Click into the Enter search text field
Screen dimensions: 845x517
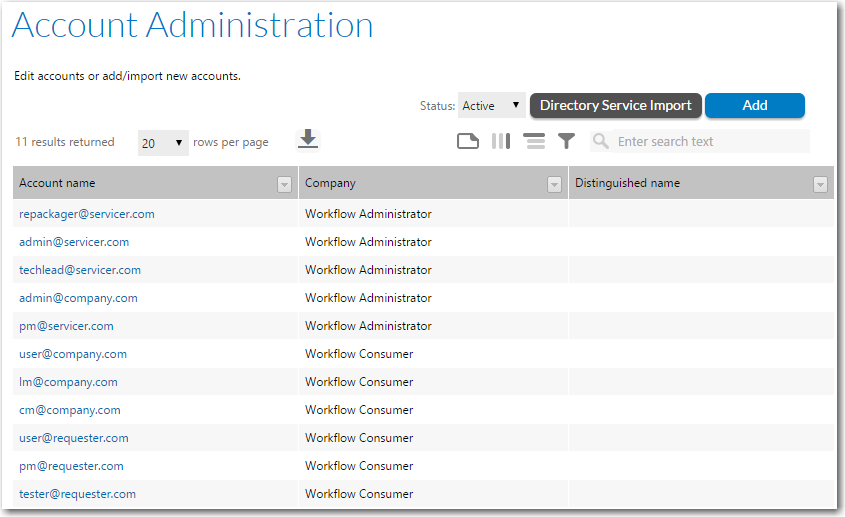coord(710,142)
